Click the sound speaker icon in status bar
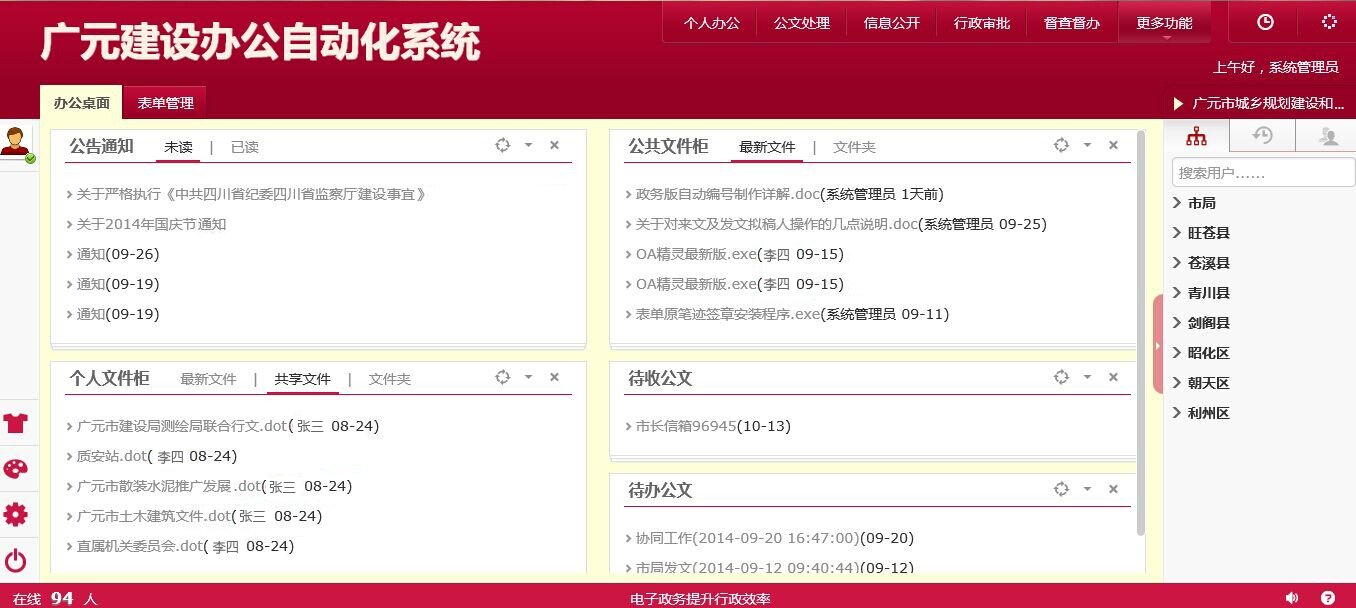The image size is (1356, 608). pos(1291,598)
